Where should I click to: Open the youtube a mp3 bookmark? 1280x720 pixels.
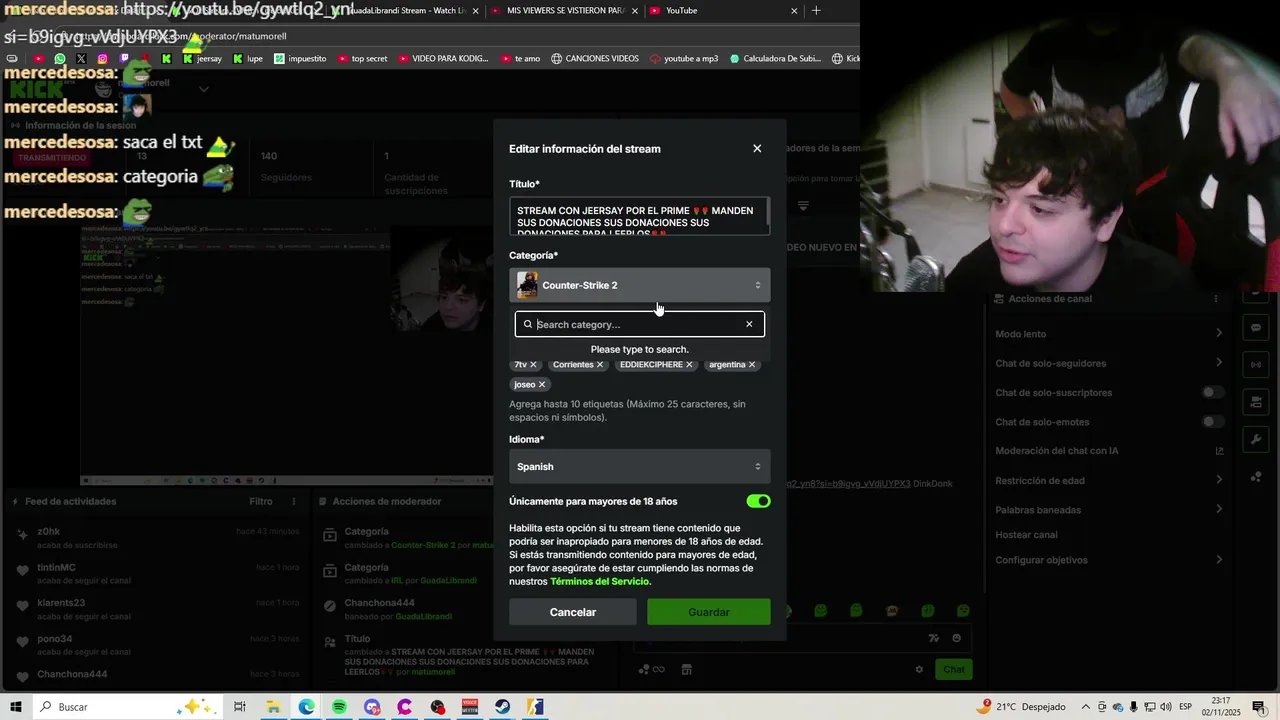tap(684, 59)
